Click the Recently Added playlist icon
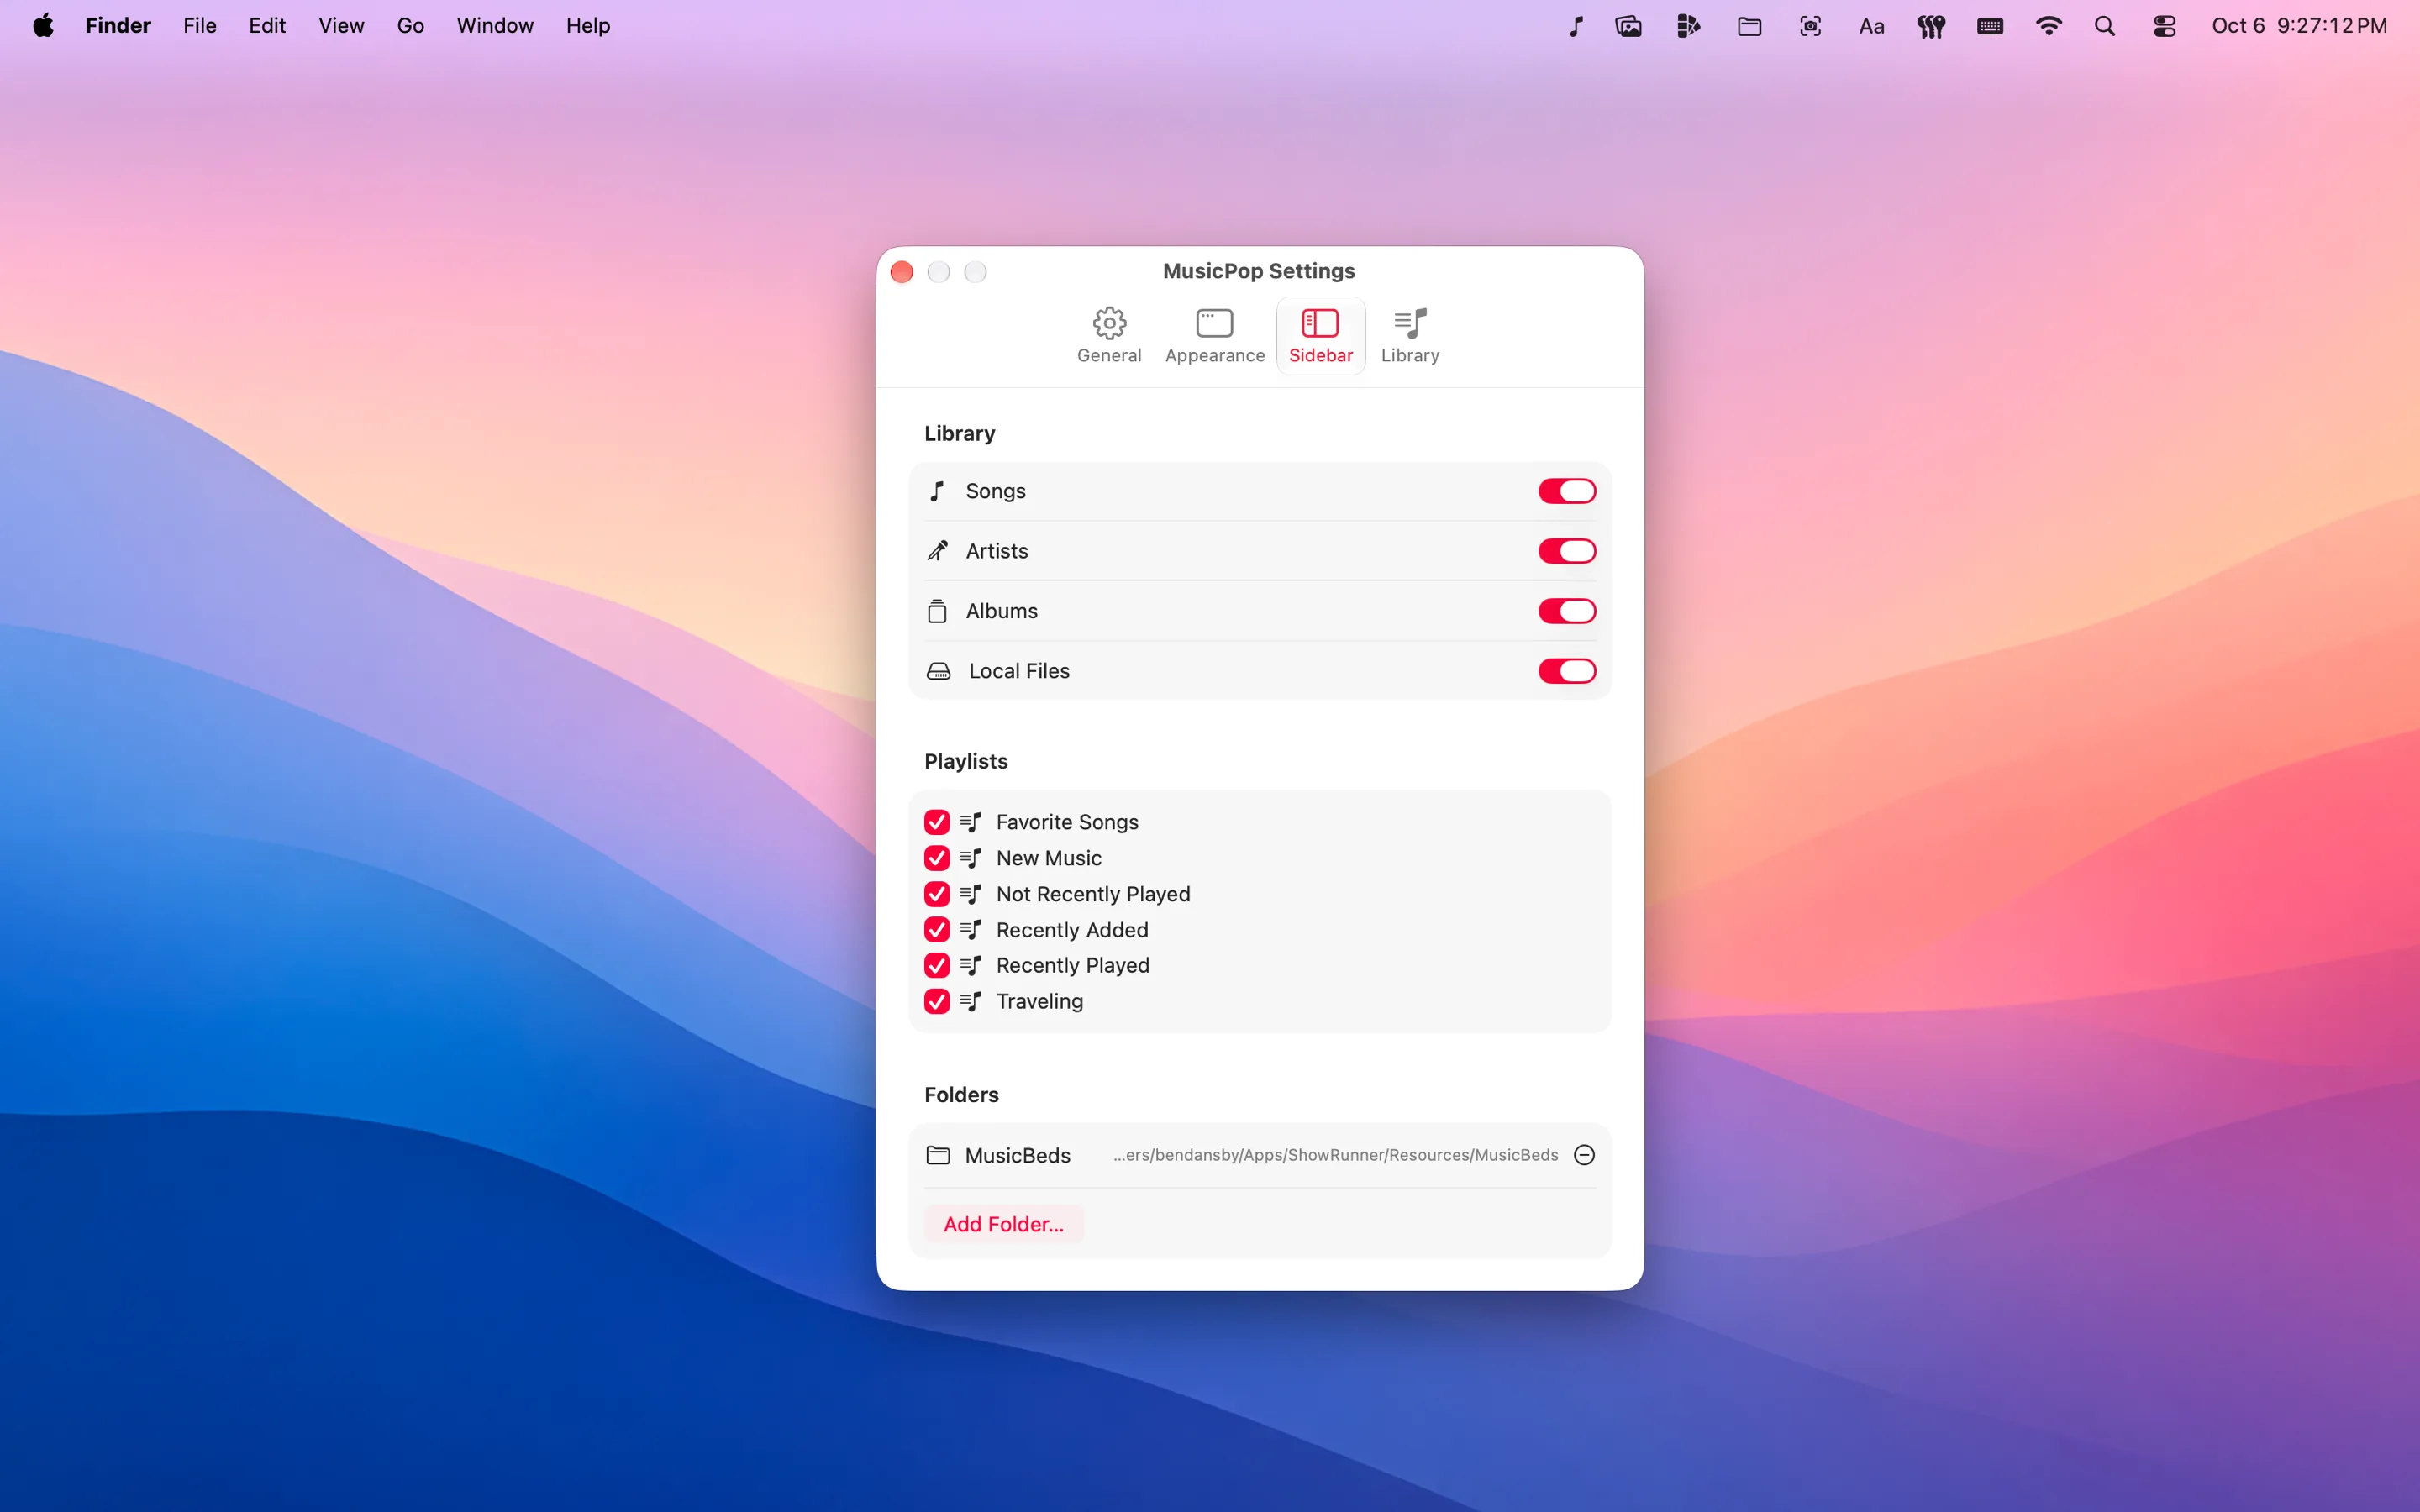 point(971,930)
